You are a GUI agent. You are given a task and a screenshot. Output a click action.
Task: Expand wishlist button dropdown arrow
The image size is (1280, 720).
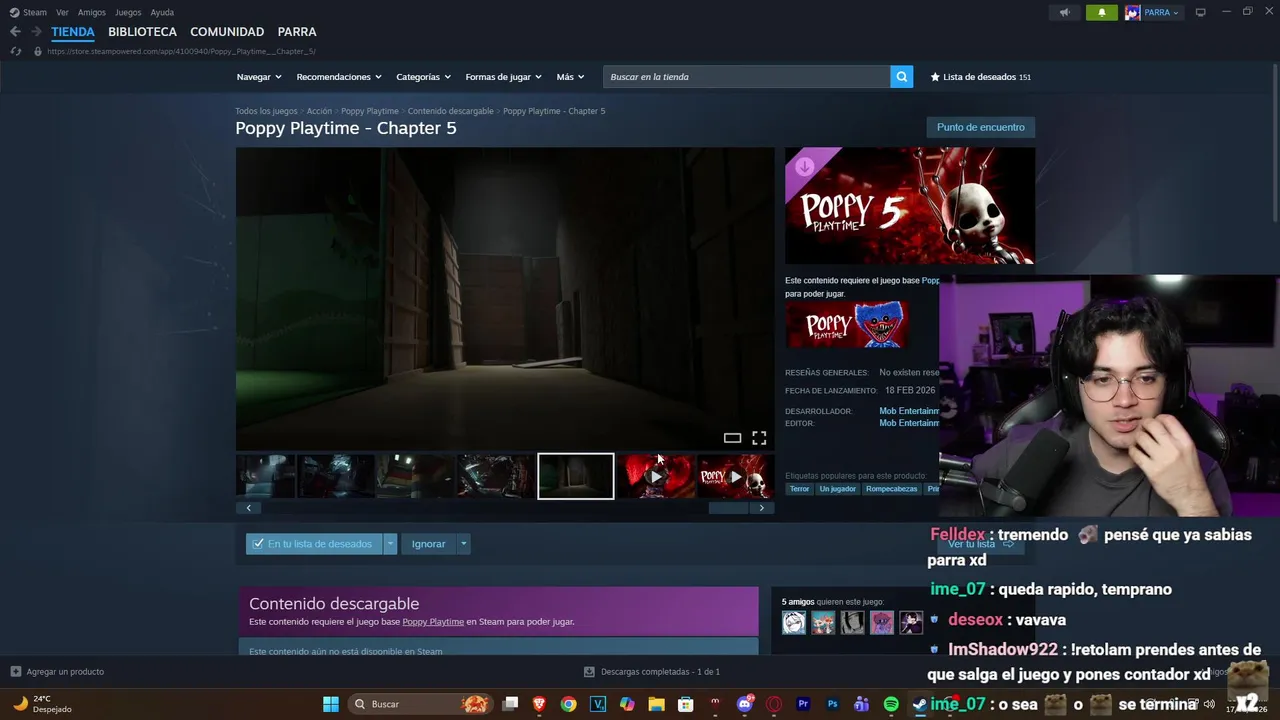click(x=390, y=544)
